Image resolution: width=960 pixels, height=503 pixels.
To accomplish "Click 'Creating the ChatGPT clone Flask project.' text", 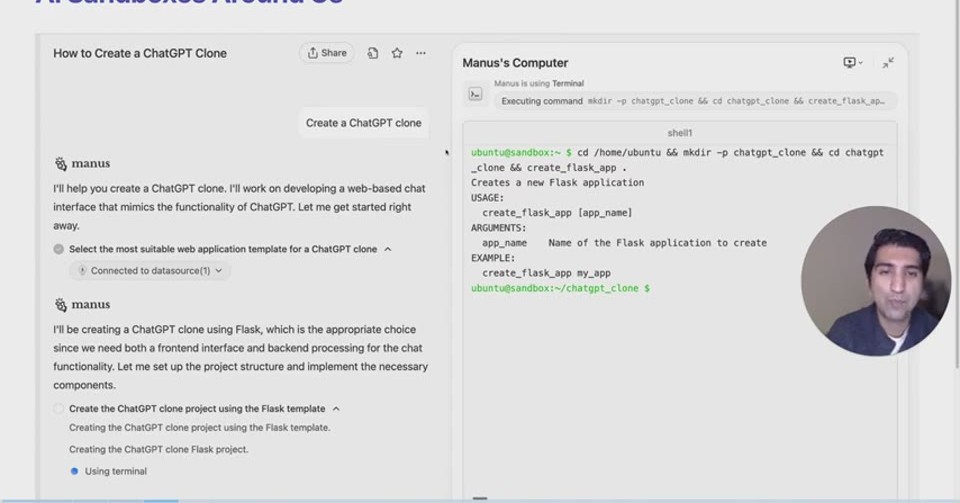I will (159, 449).
